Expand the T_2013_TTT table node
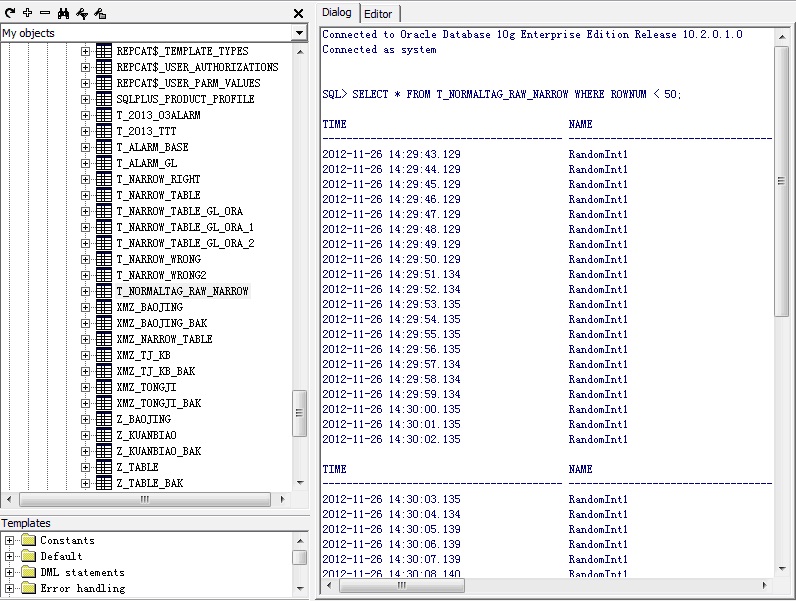Screen dimensions: 796x601 point(85,131)
